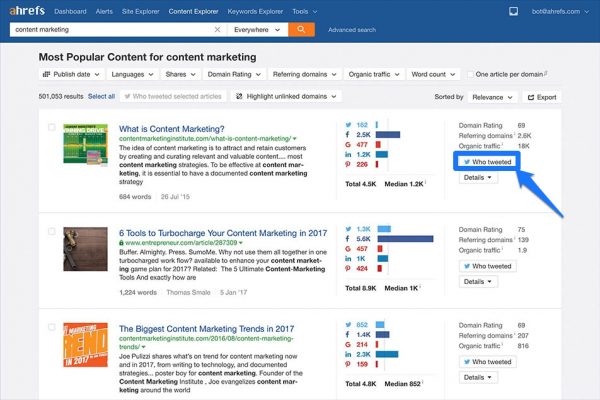Click the Pinterest share icon for the first result
This screenshot has width=600, height=400.
click(x=349, y=166)
